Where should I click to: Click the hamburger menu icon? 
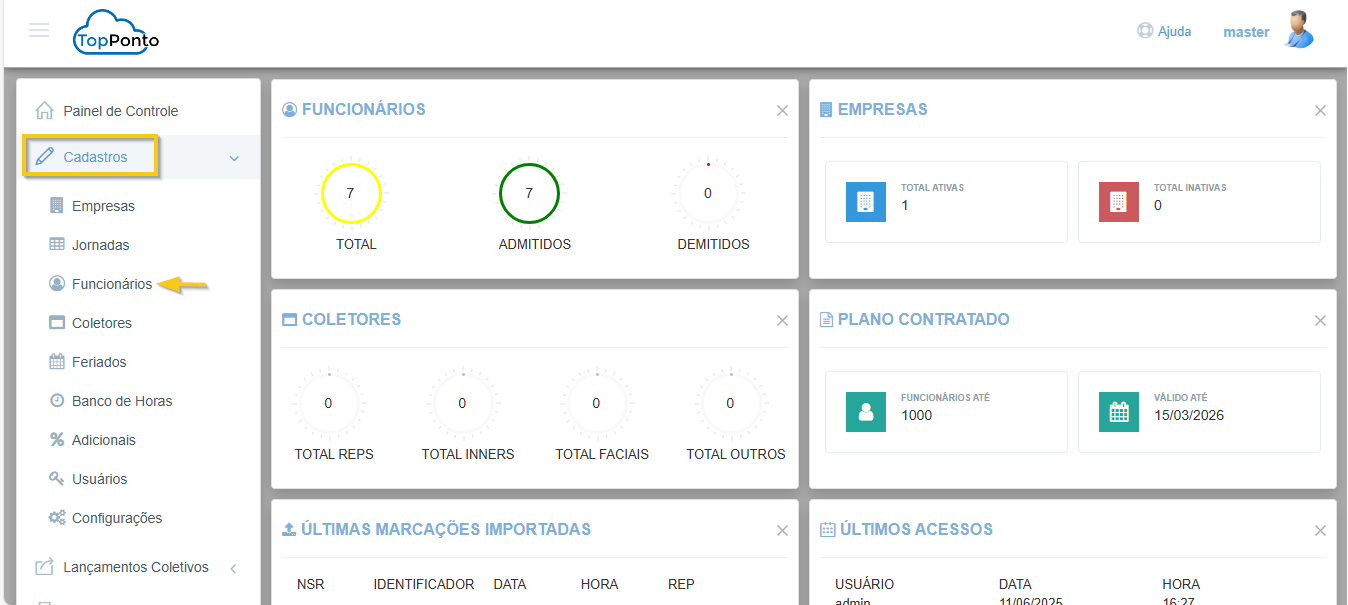(x=39, y=30)
